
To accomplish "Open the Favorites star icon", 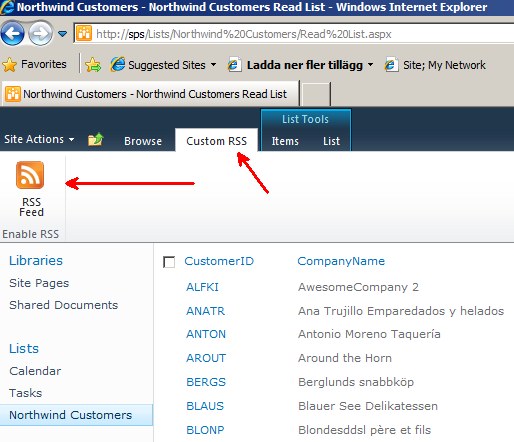I will pyautogui.click(x=10, y=64).
